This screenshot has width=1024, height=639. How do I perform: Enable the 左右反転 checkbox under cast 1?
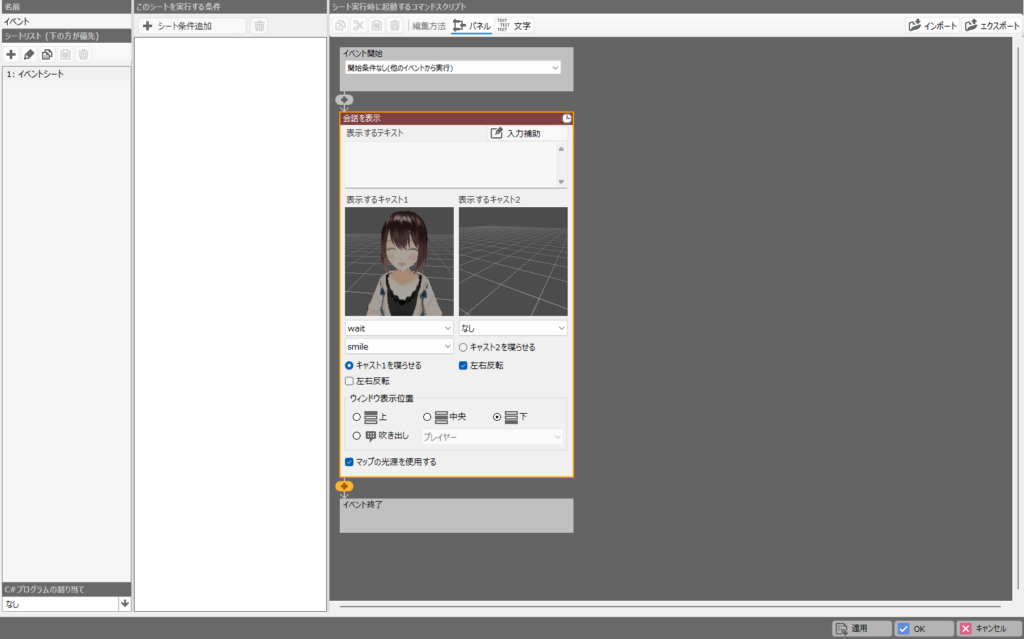[349, 382]
